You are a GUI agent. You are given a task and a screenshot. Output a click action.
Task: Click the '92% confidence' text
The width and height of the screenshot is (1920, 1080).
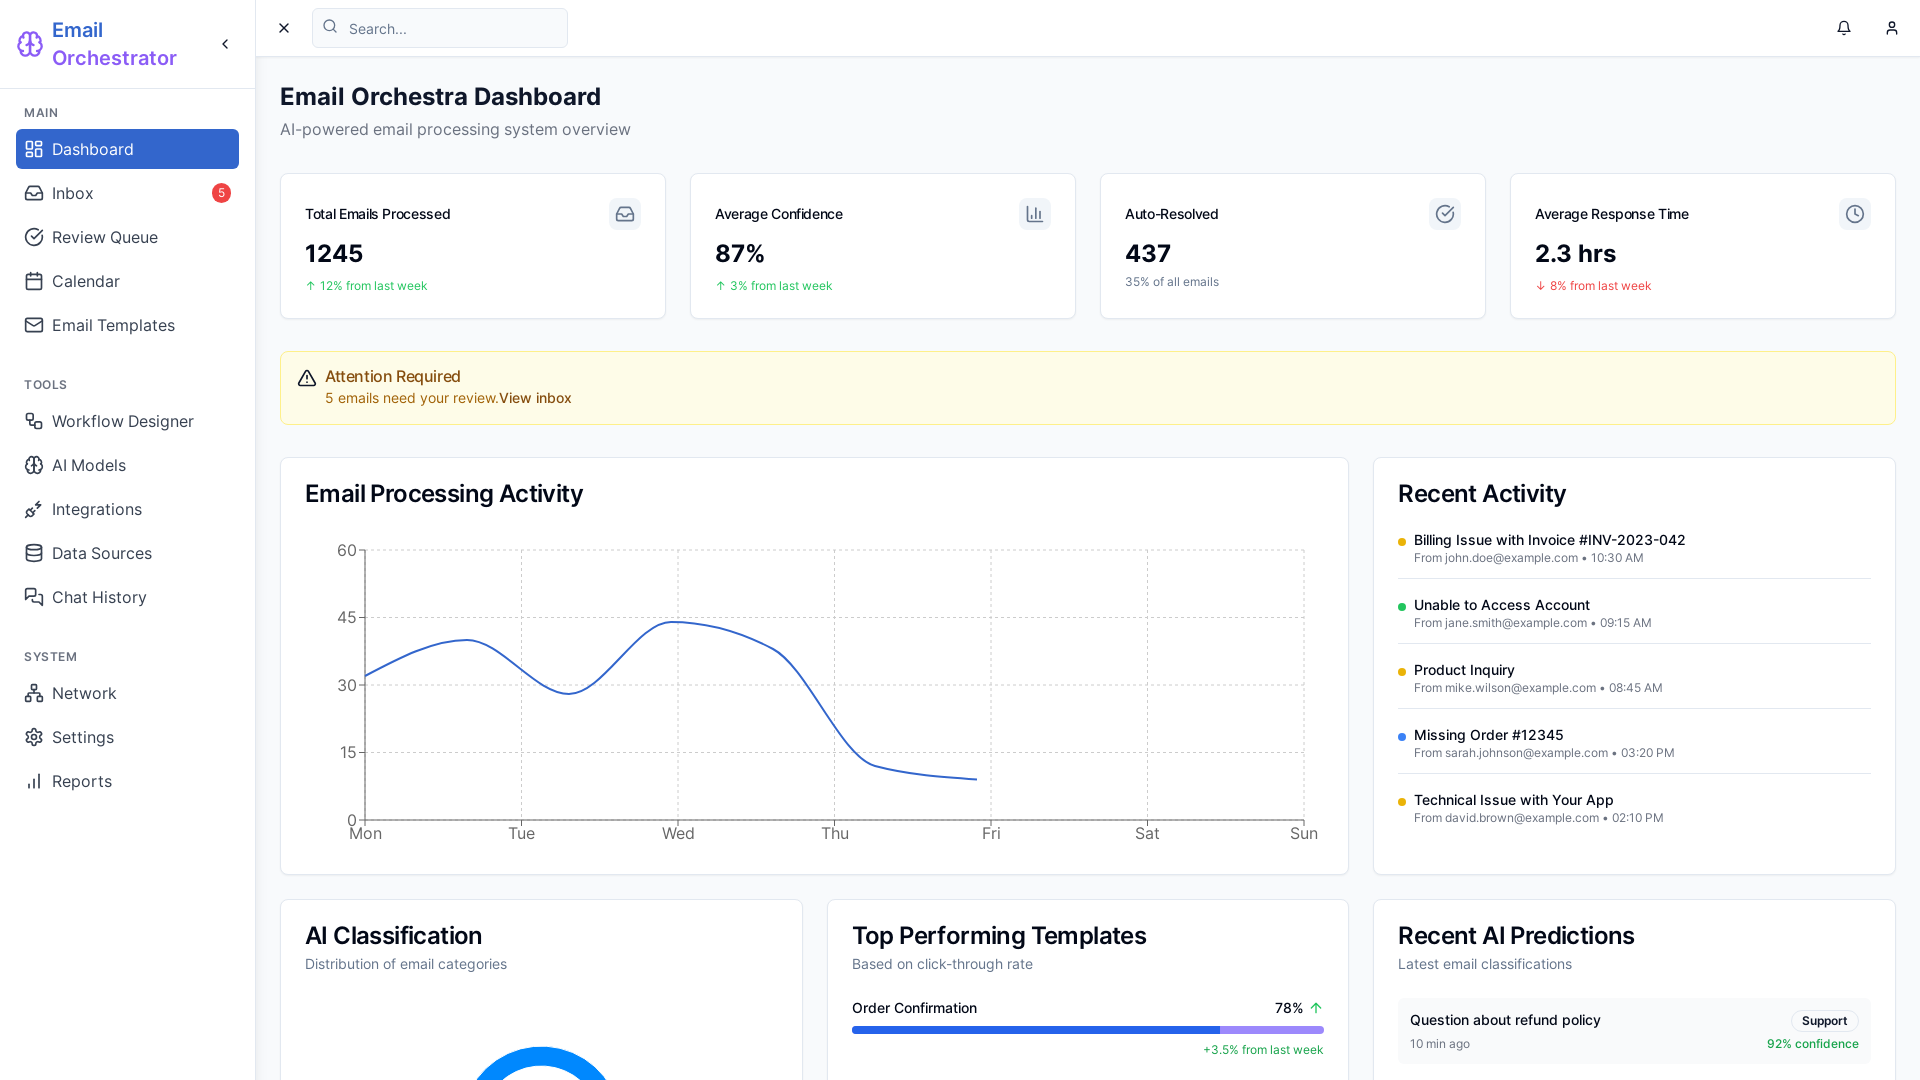click(1812, 1044)
